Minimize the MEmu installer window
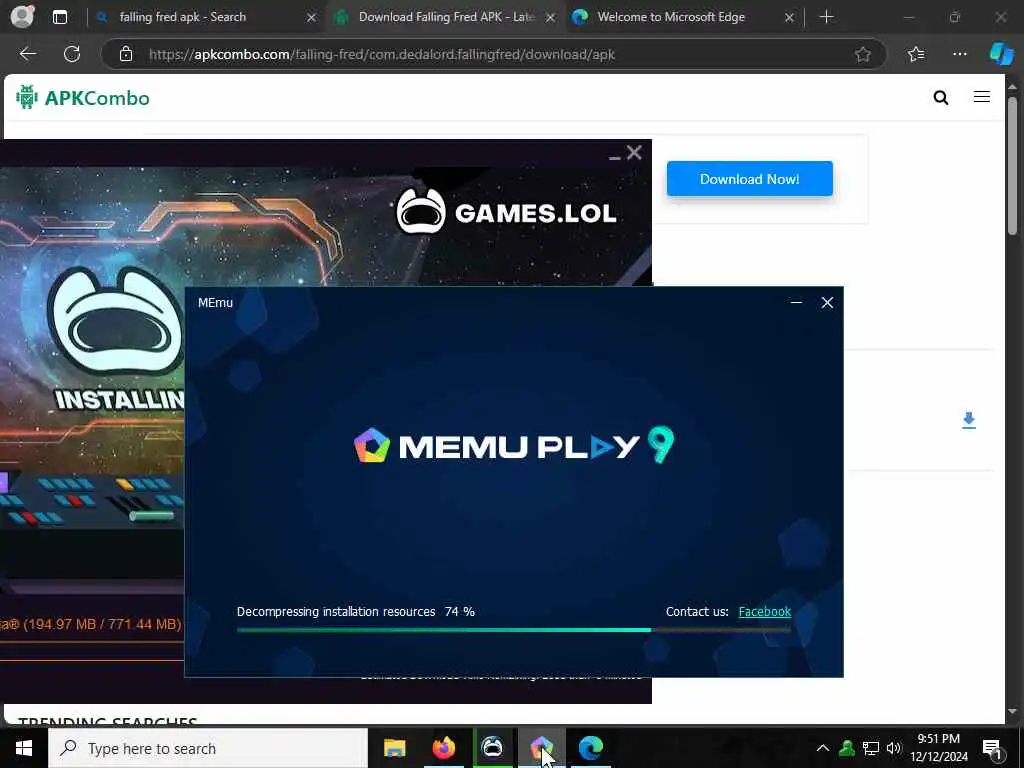The image size is (1024, 768). pos(796,302)
